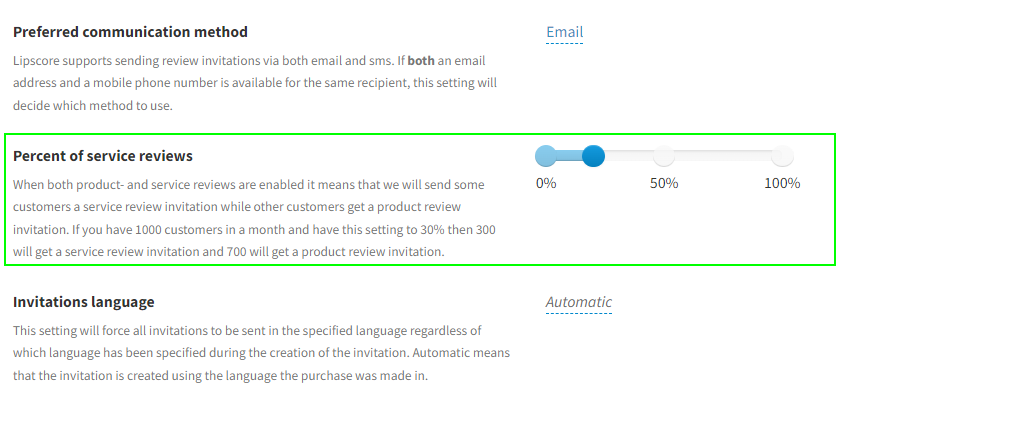Set slider to the 100% marker dot
Image resolution: width=1020 pixels, height=422 pixels.
pos(782,156)
